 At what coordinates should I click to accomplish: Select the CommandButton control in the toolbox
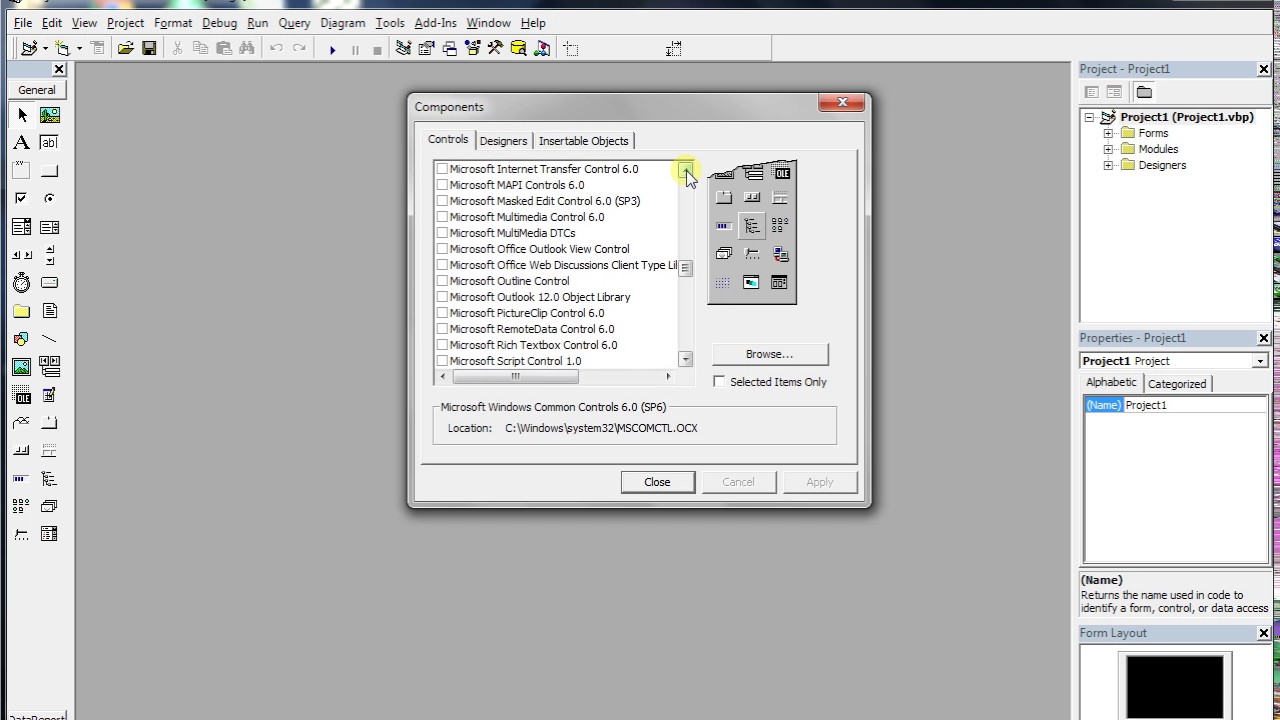coord(49,171)
